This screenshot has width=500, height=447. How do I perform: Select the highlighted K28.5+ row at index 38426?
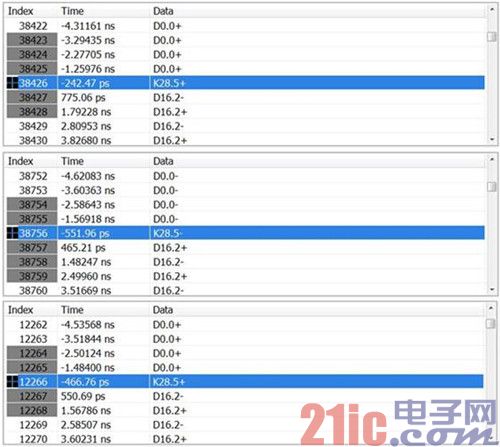click(245, 83)
